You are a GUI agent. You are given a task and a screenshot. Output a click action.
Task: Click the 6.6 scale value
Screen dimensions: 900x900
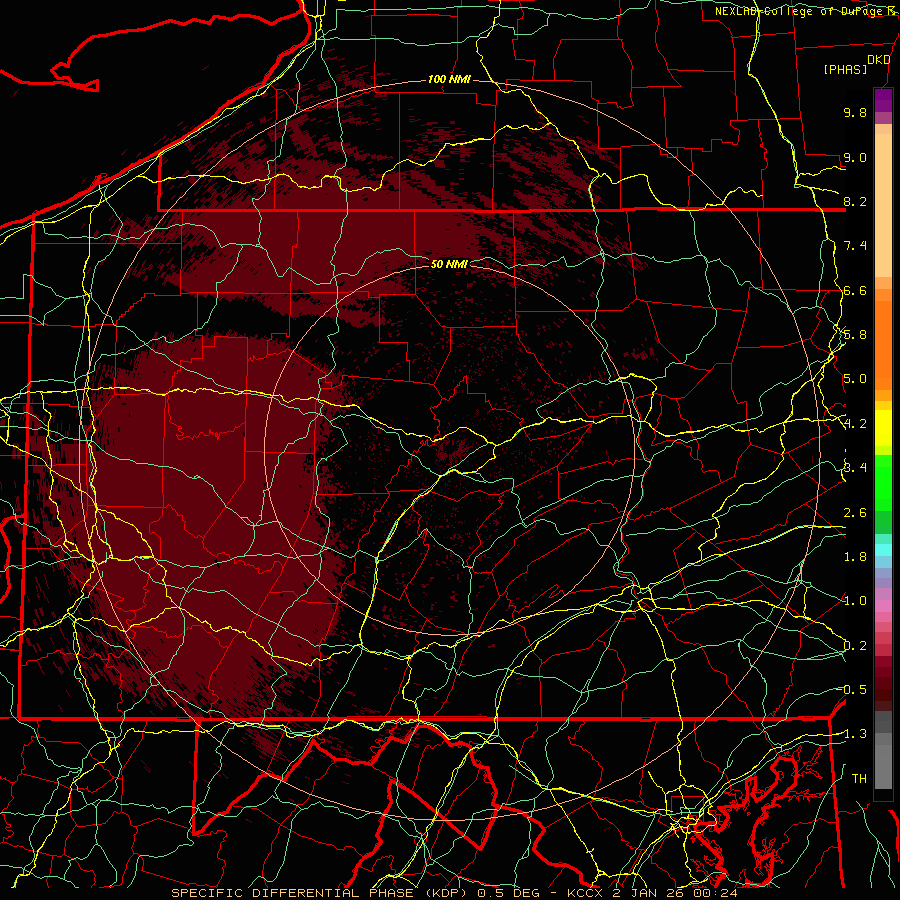[x=855, y=290]
